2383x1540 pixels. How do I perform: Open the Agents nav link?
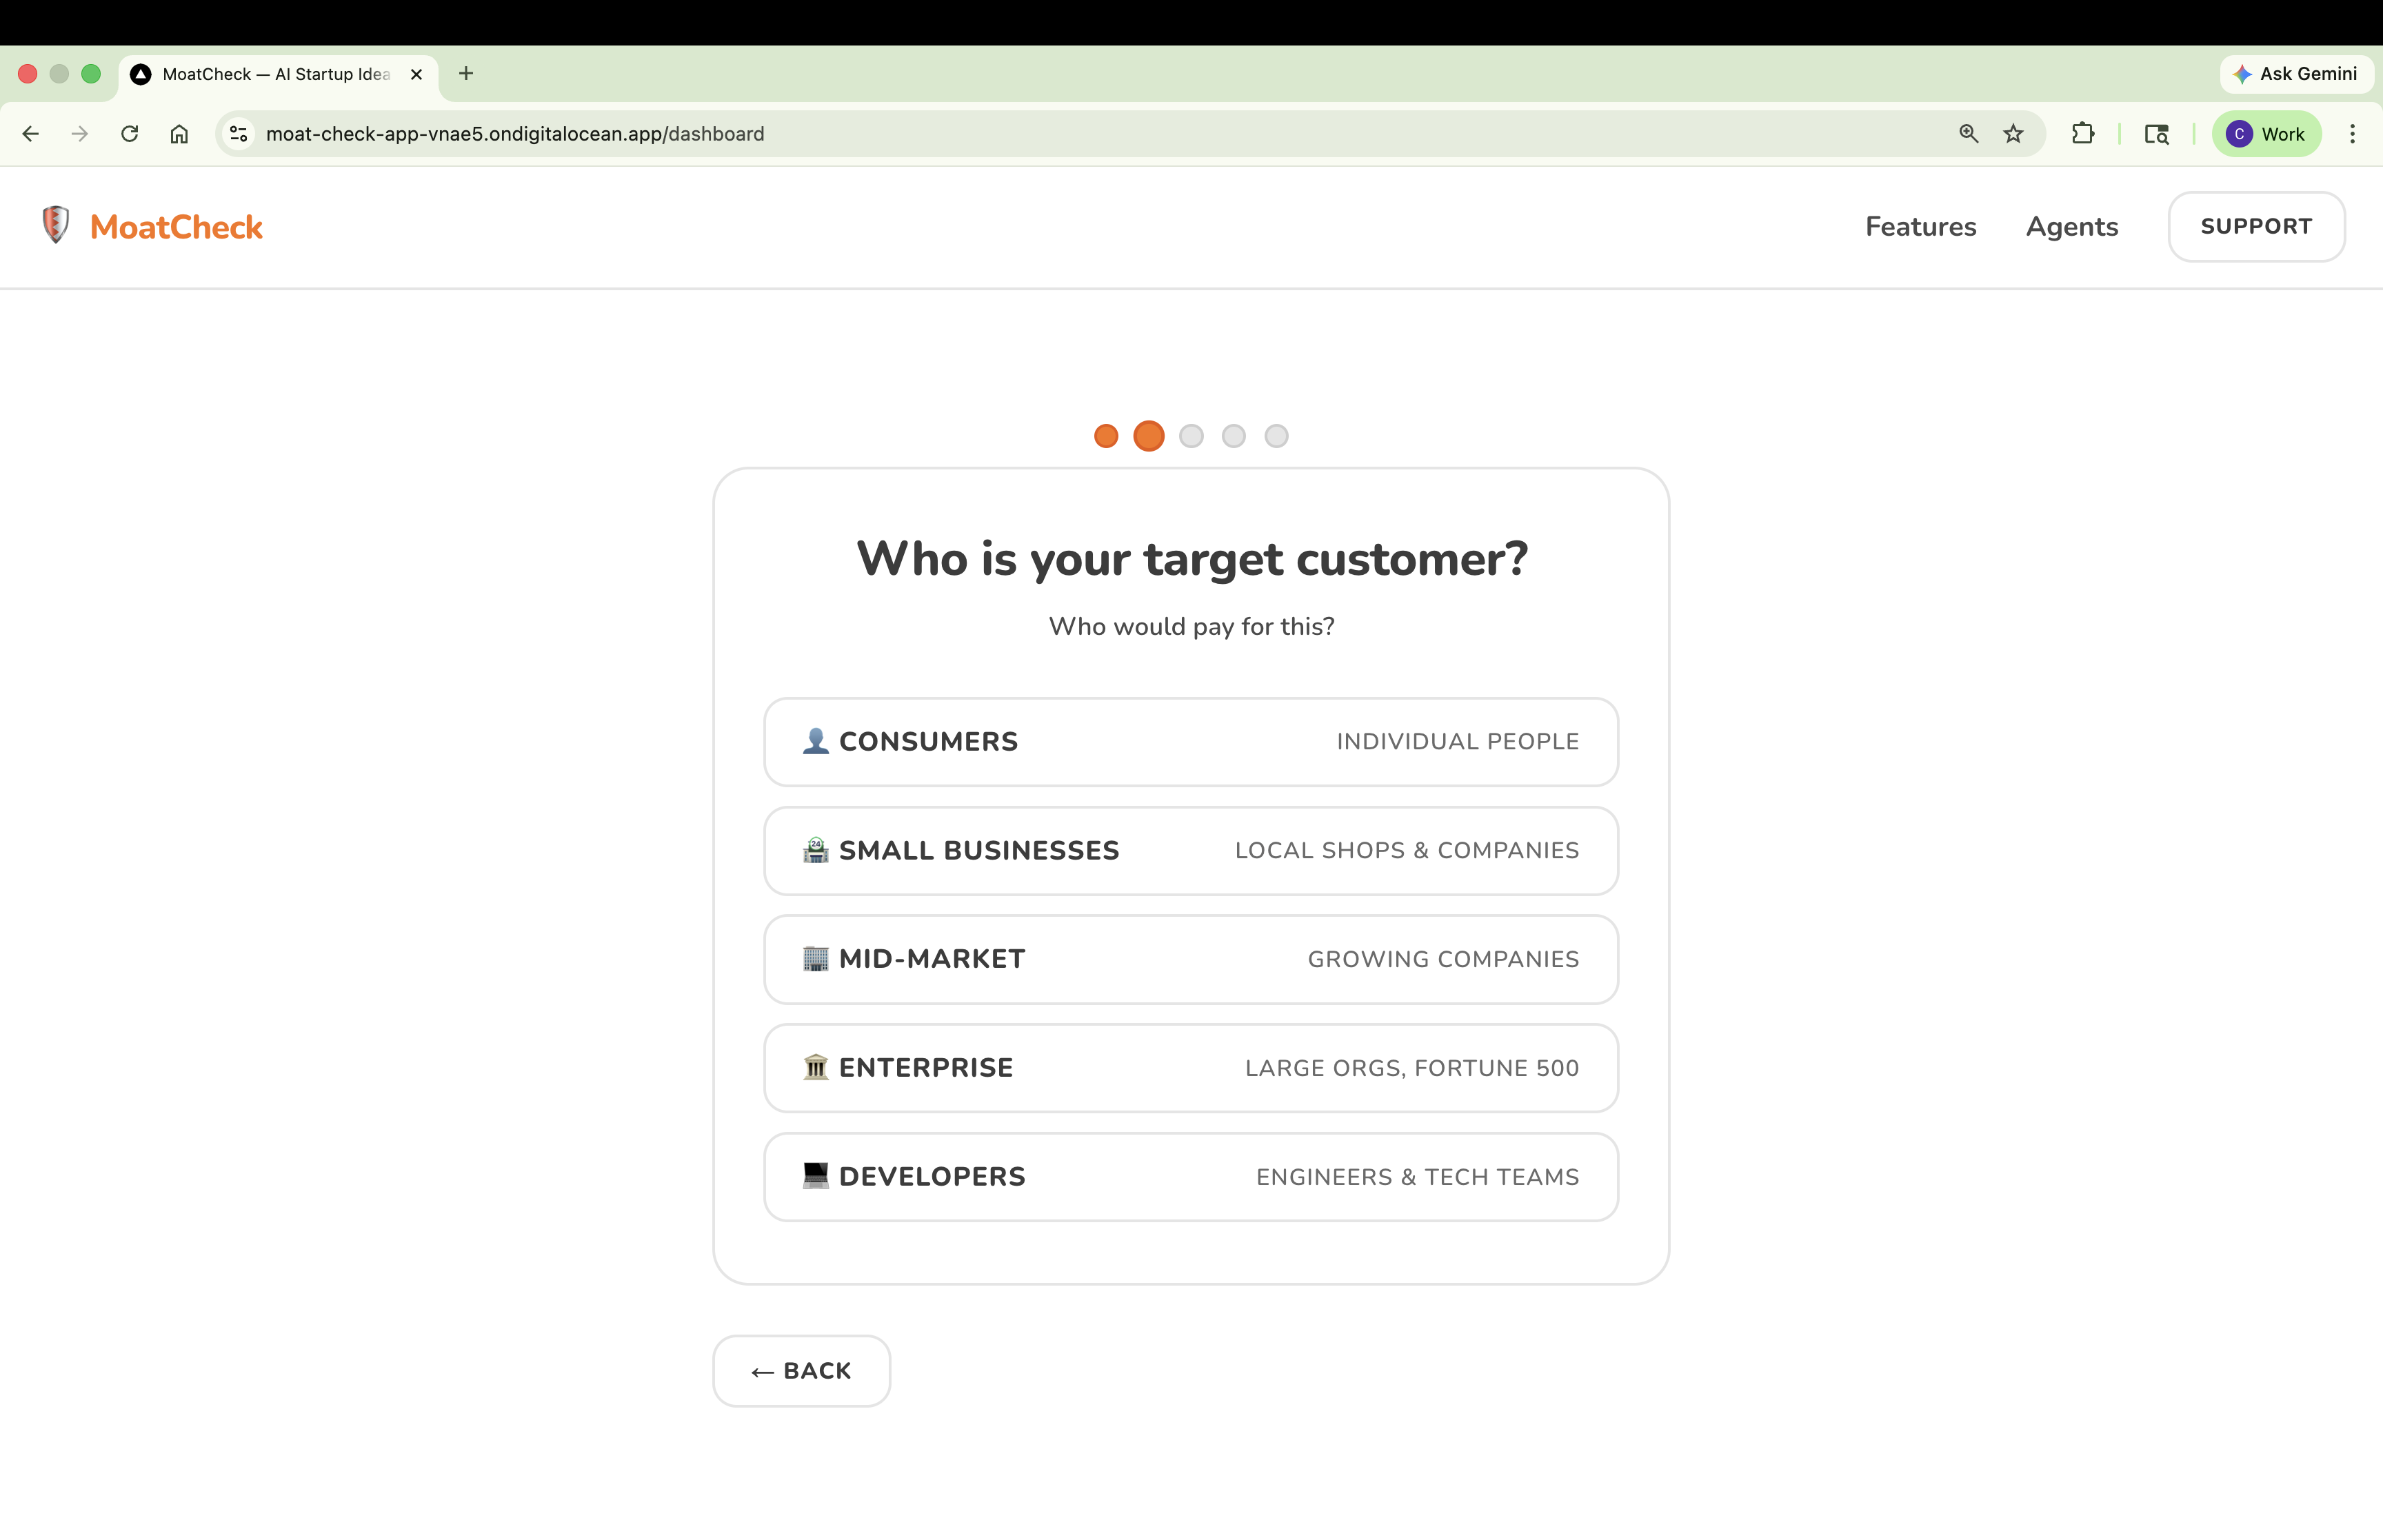click(2071, 227)
